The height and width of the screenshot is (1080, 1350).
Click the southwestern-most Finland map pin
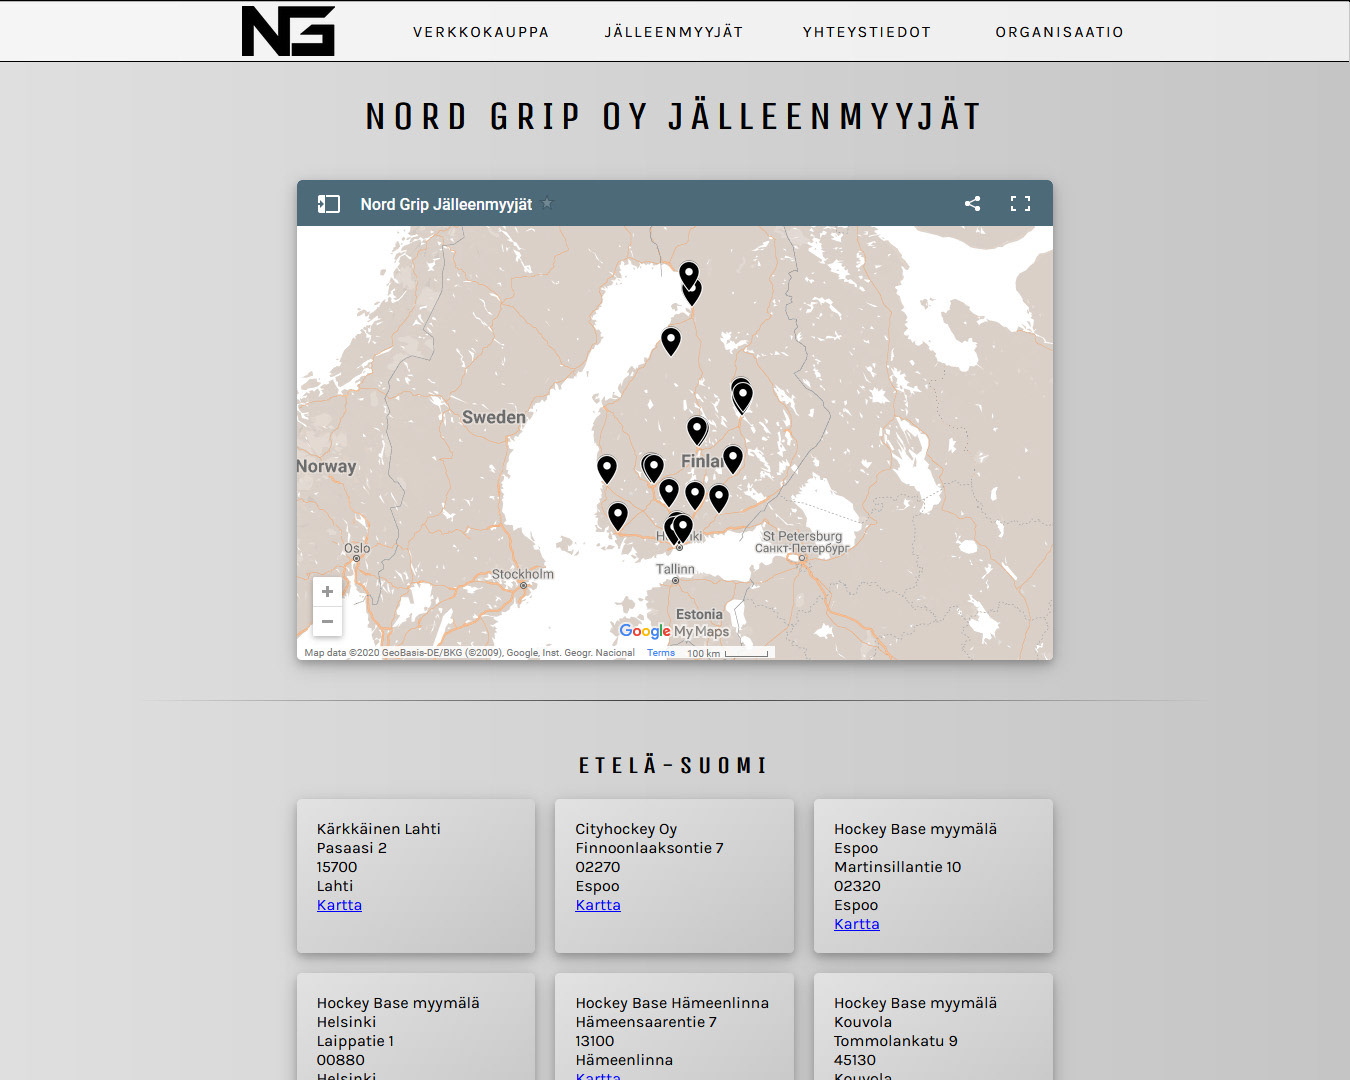pyautogui.click(x=618, y=515)
